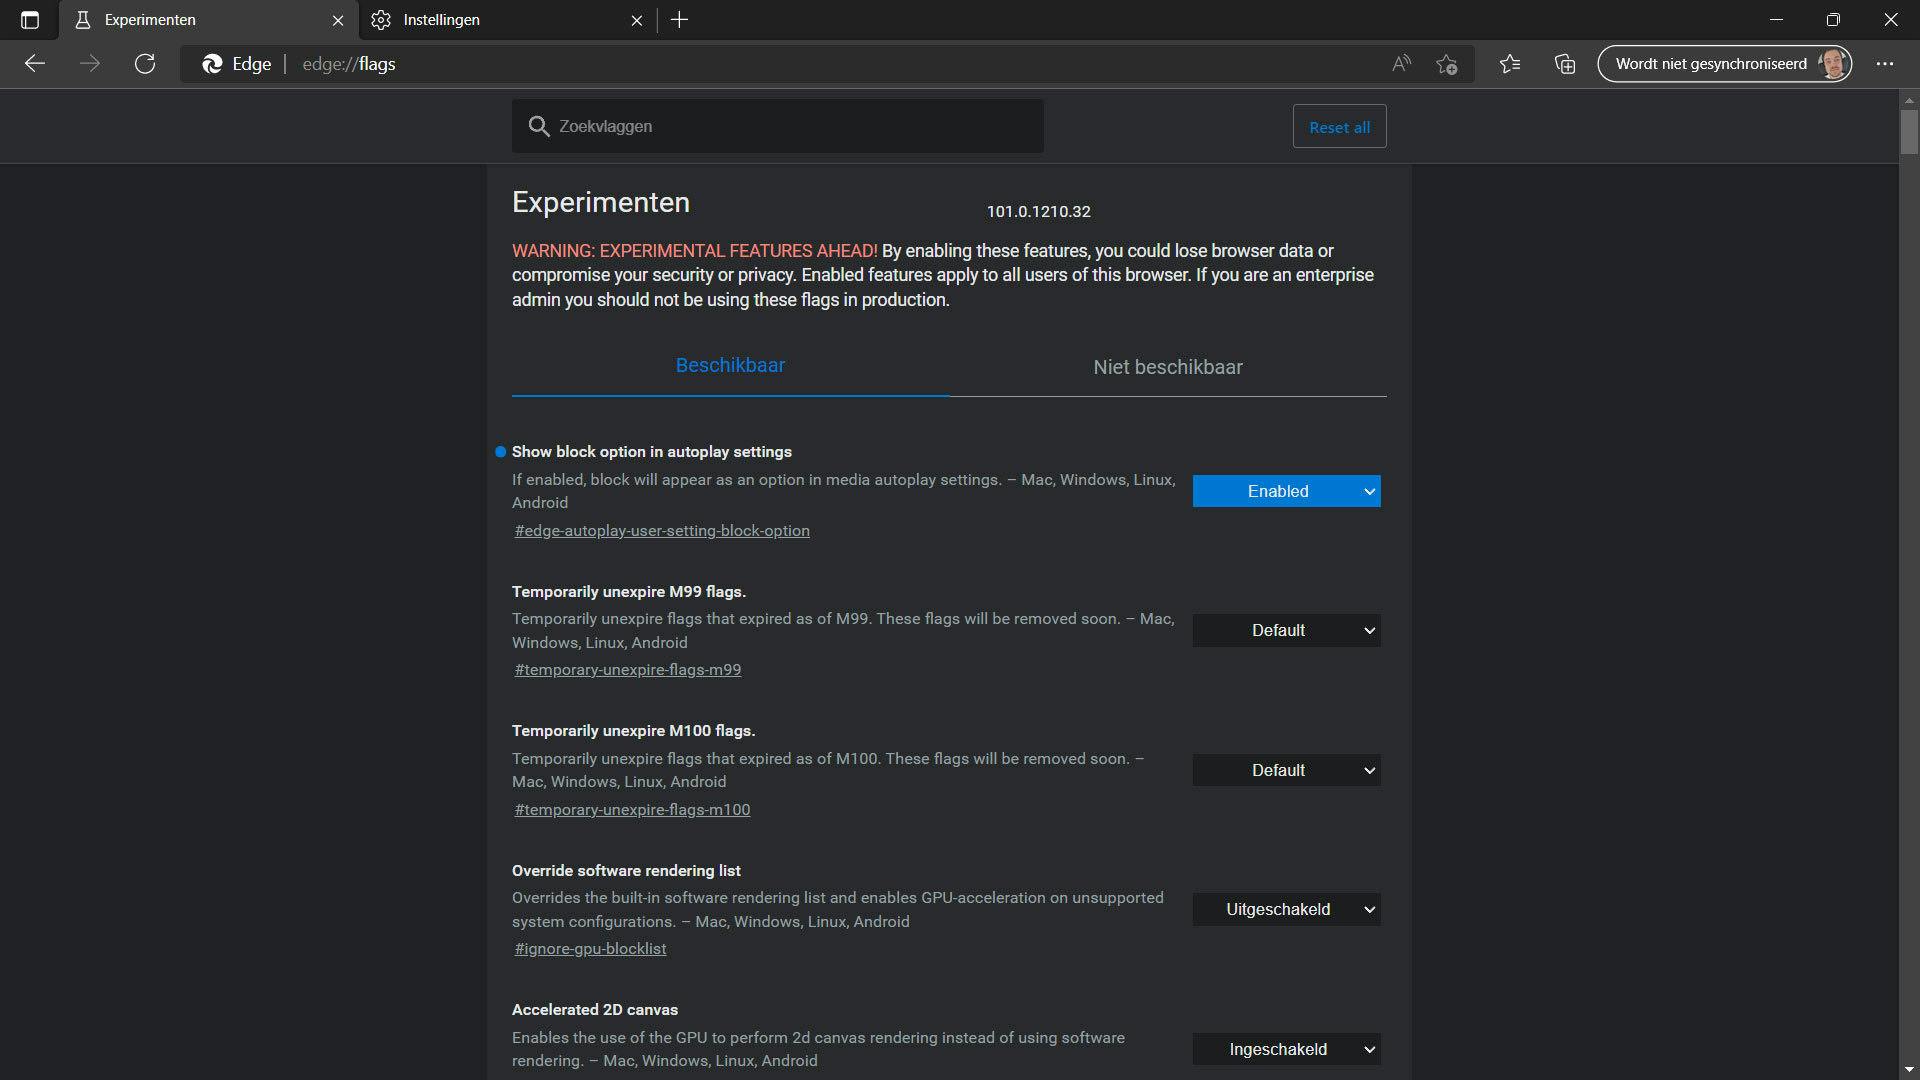Screen dimensions: 1920x1080
Task: Open new tab with plus button
Action: click(679, 20)
